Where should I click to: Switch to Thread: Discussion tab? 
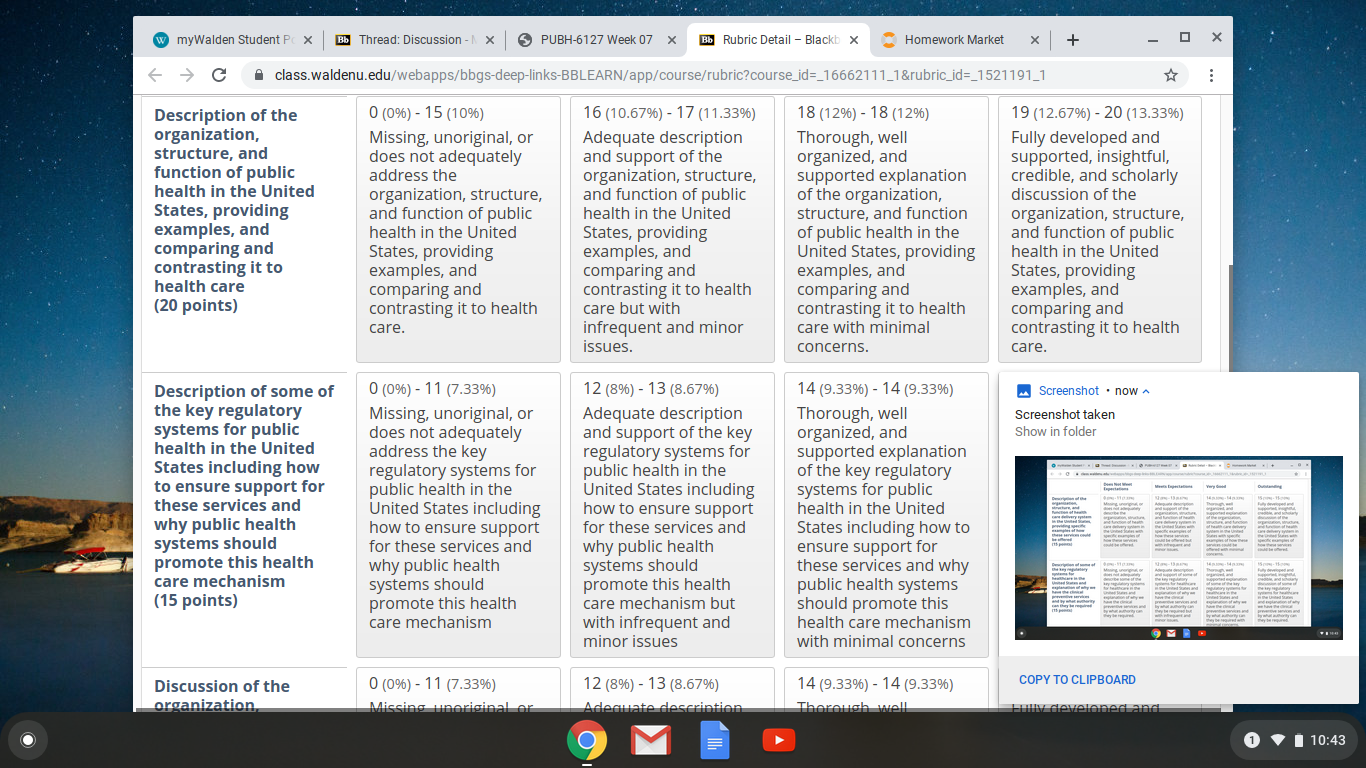coord(408,40)
